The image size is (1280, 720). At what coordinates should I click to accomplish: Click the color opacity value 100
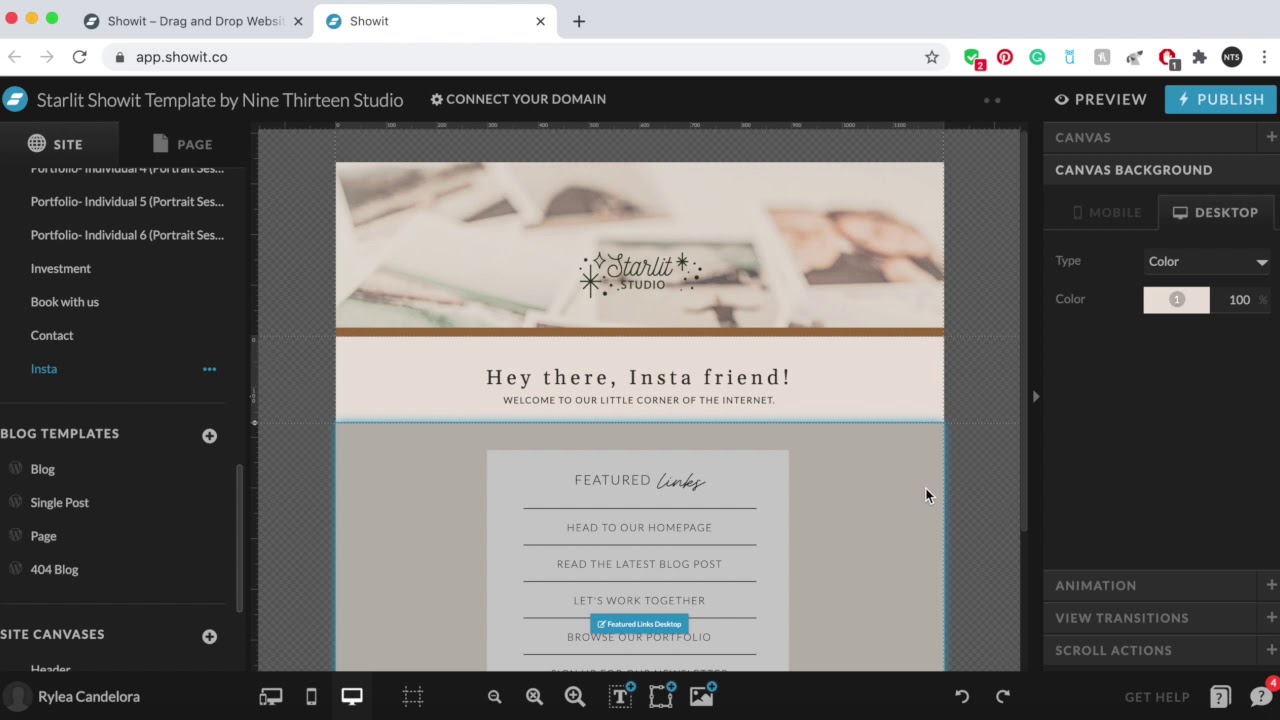pyautogui.click(x=1239, y=300)
